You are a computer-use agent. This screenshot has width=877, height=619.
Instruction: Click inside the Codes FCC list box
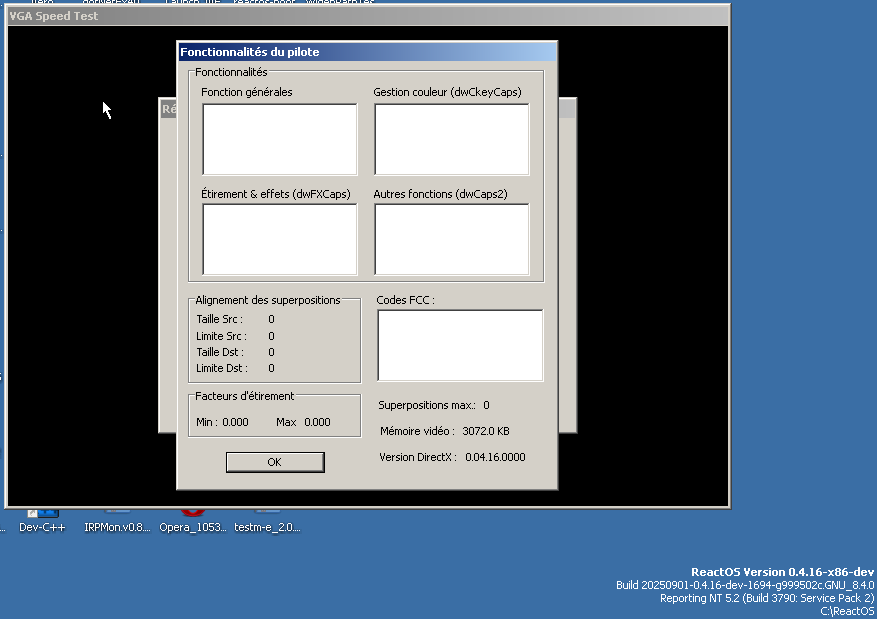pos(459,345)
